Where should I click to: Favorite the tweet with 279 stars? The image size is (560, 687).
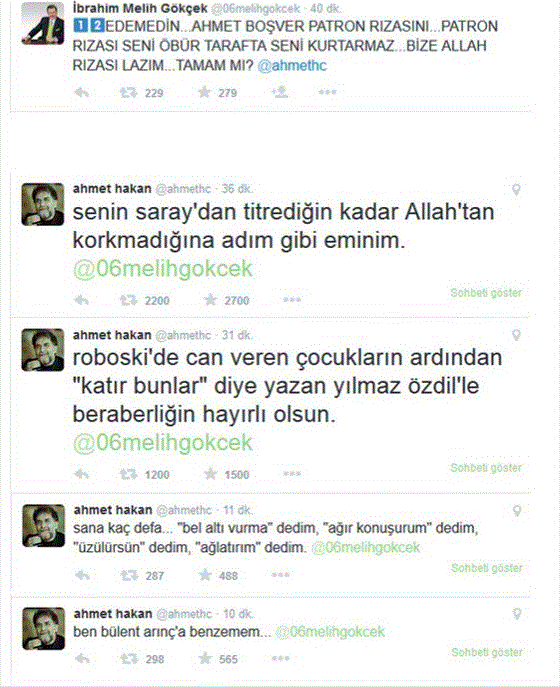tap(204, 92)
